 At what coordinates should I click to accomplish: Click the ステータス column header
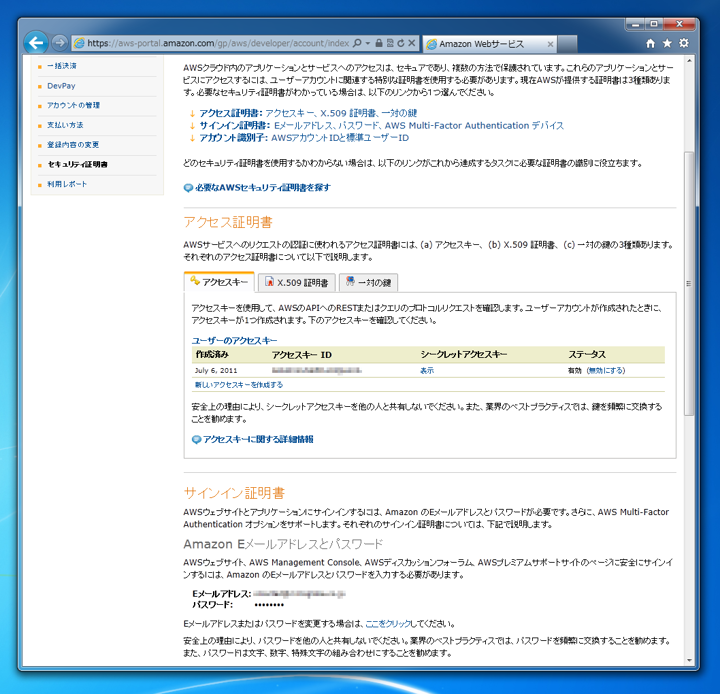click(587, 355)
